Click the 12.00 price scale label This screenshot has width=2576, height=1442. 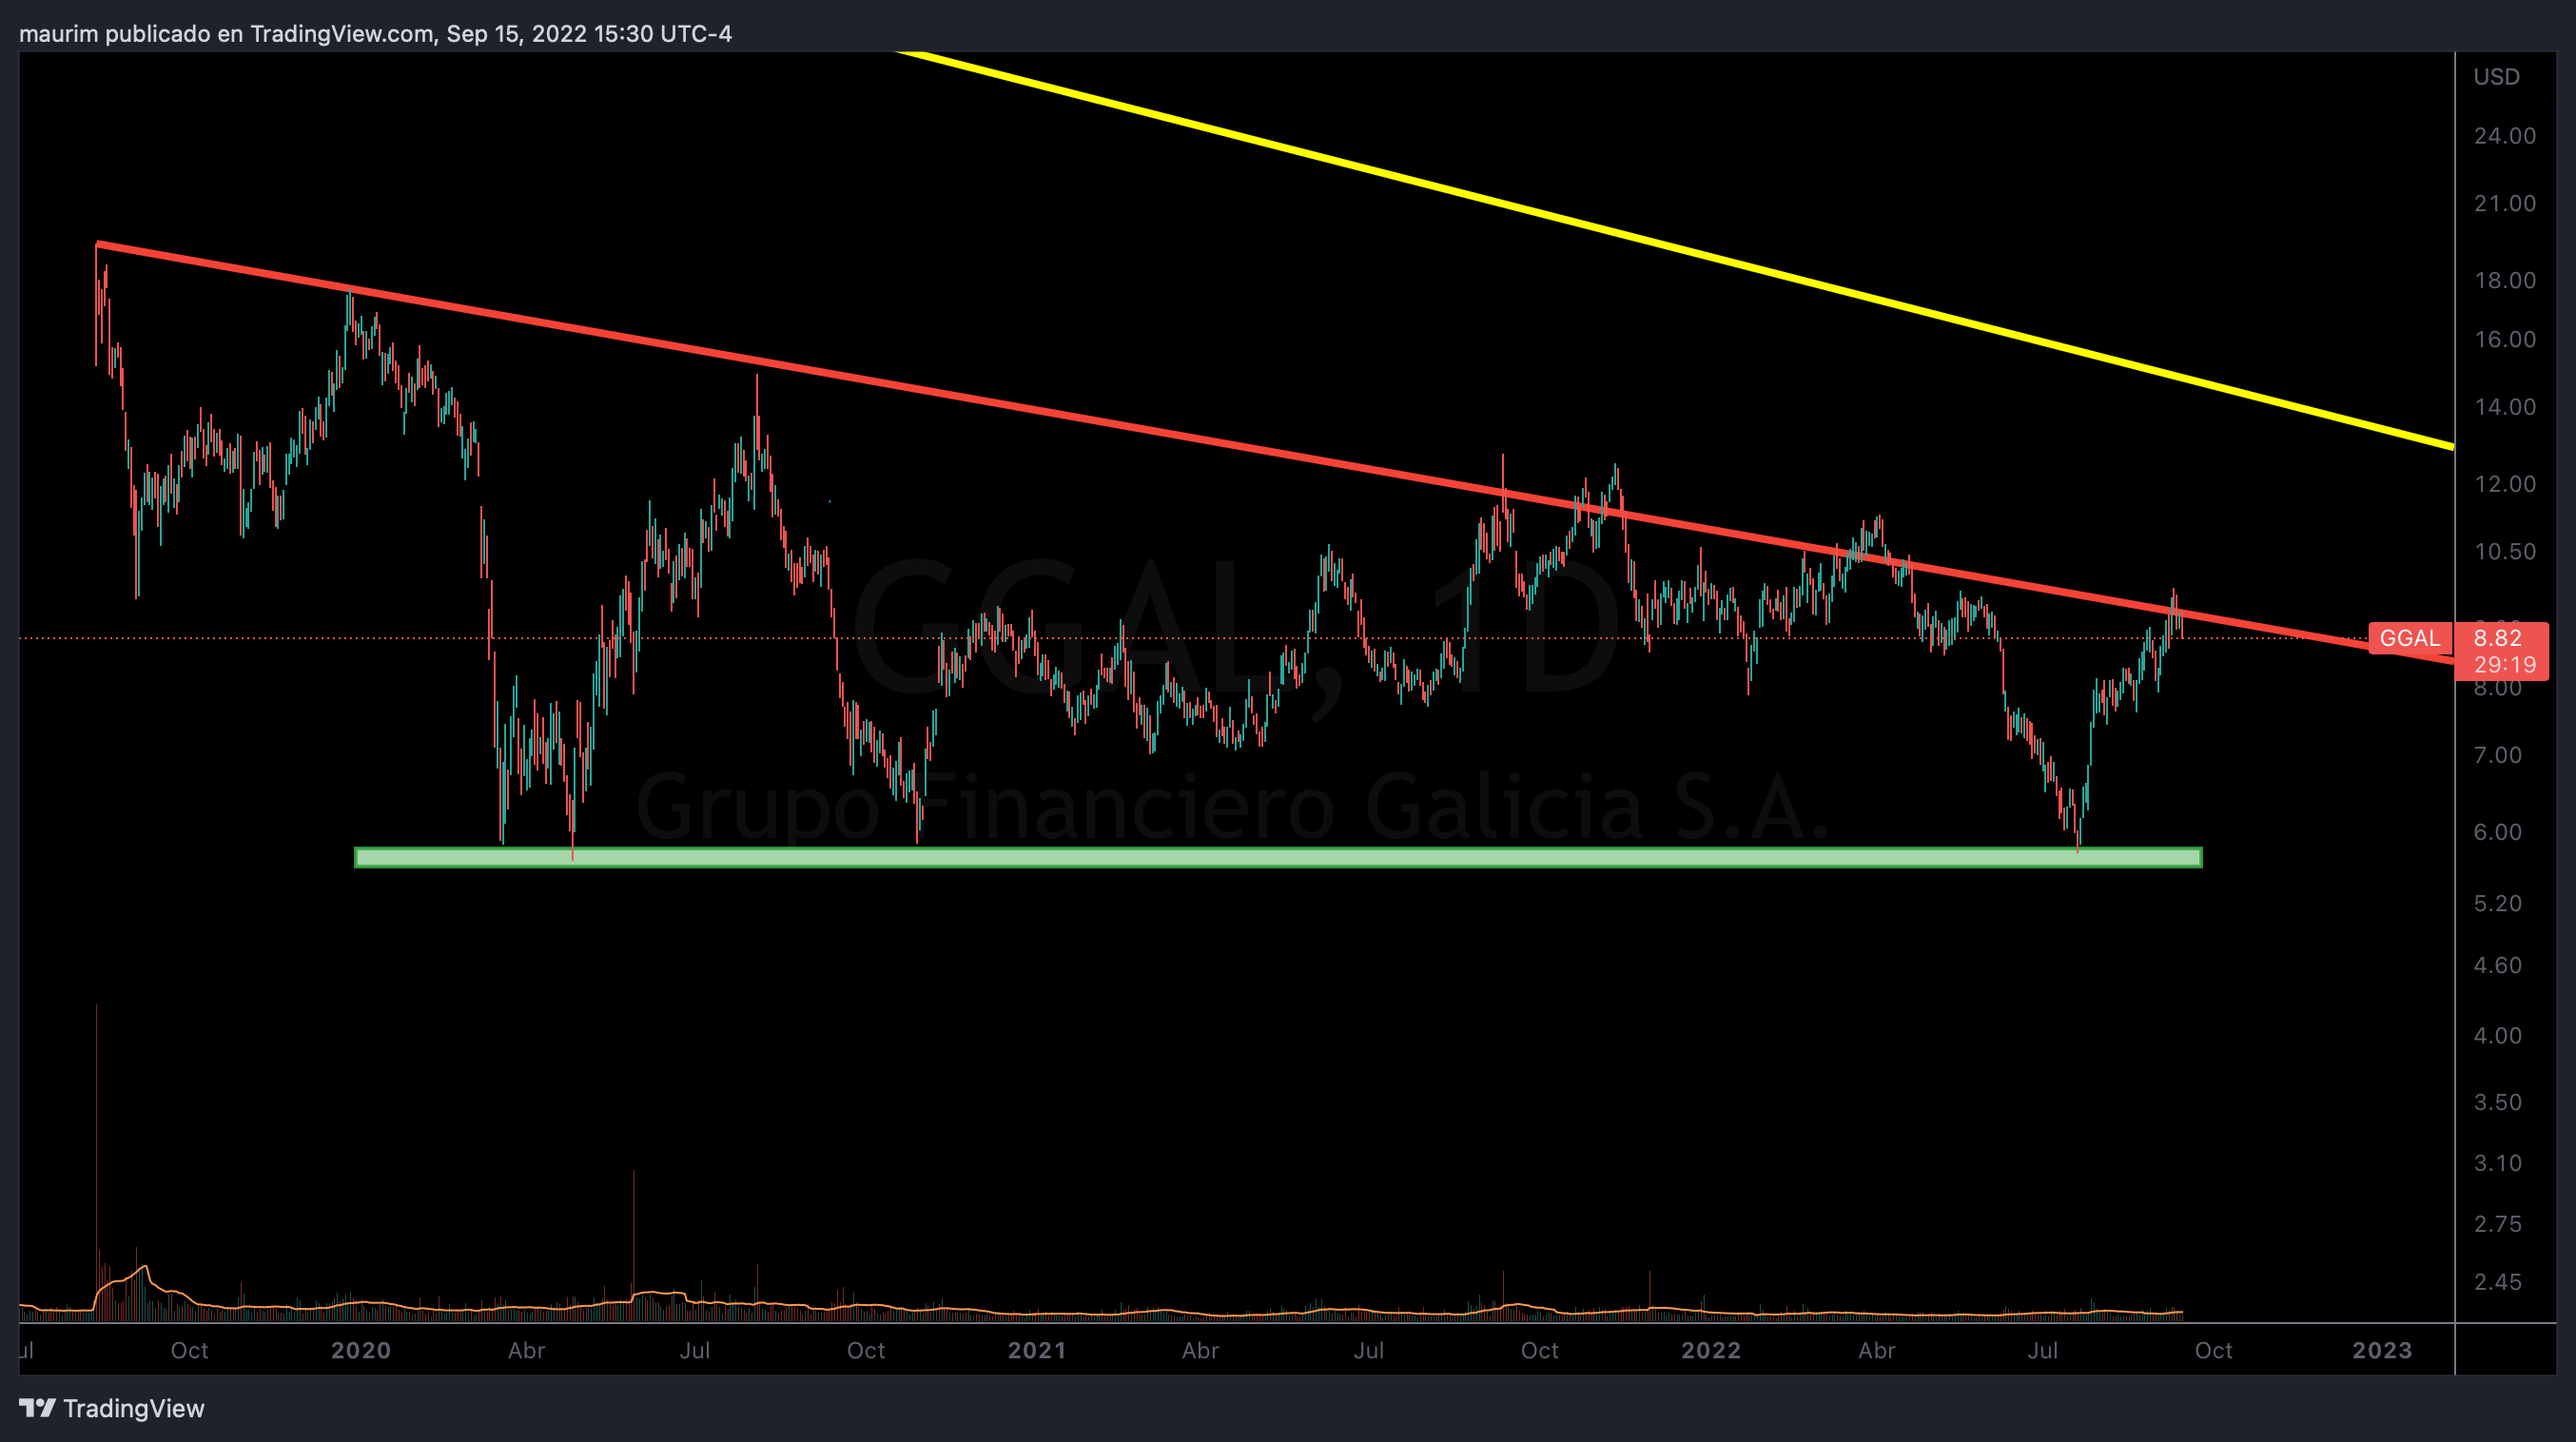(x=2504, y=484)
